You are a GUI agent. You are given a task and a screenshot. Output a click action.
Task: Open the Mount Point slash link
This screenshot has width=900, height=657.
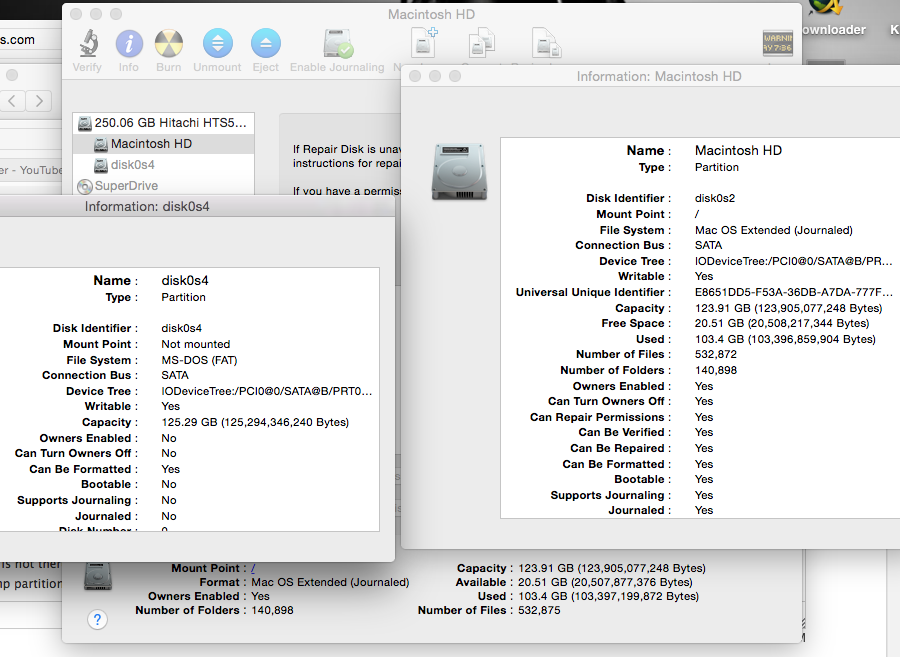(253, 568)
